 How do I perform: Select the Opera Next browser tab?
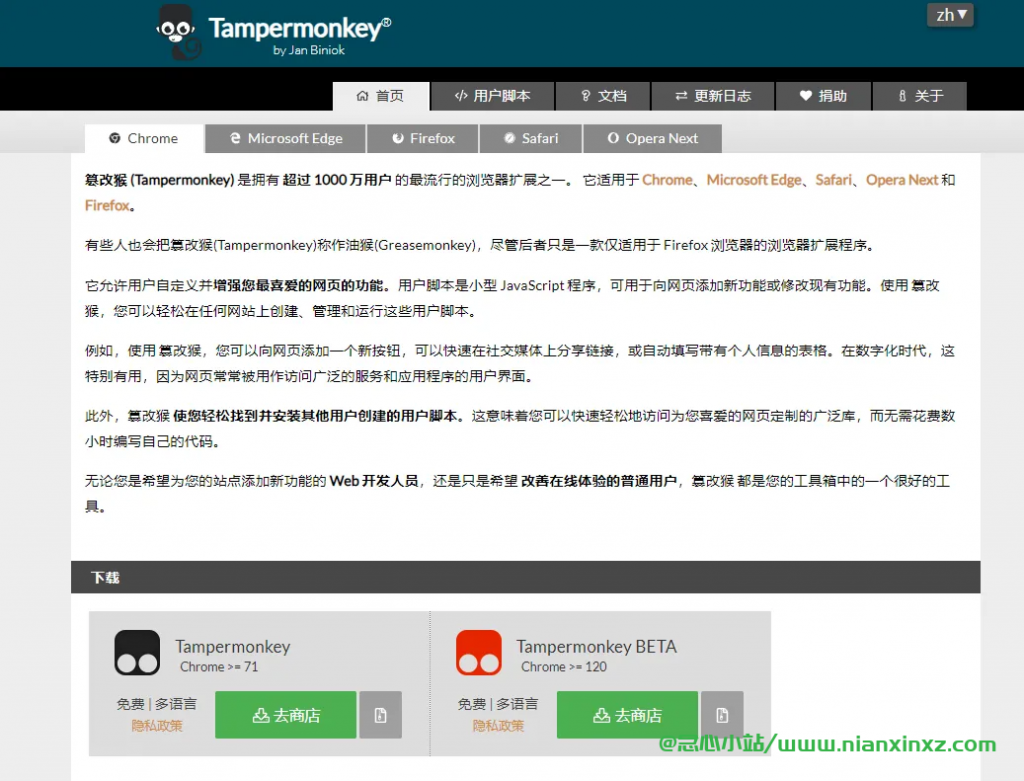click(652, 138)
